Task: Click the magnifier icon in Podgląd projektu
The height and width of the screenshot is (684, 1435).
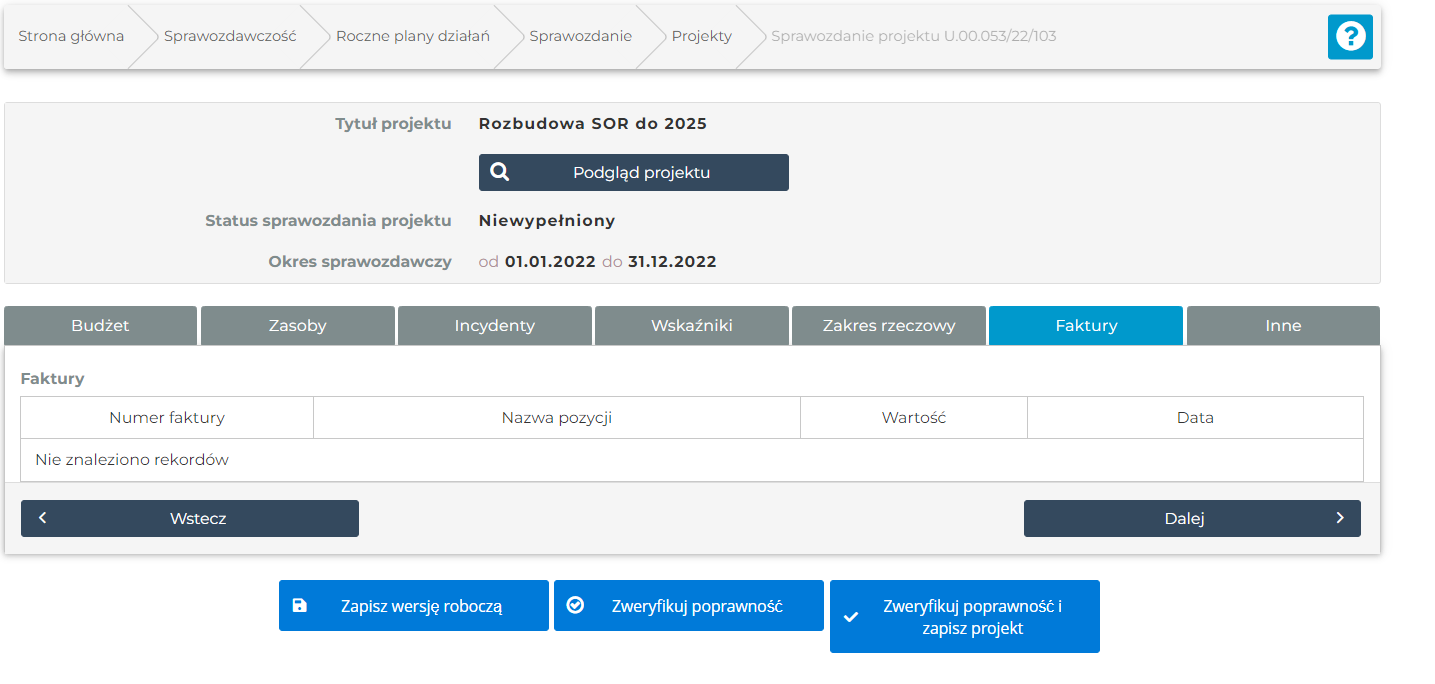Action: 500,172
